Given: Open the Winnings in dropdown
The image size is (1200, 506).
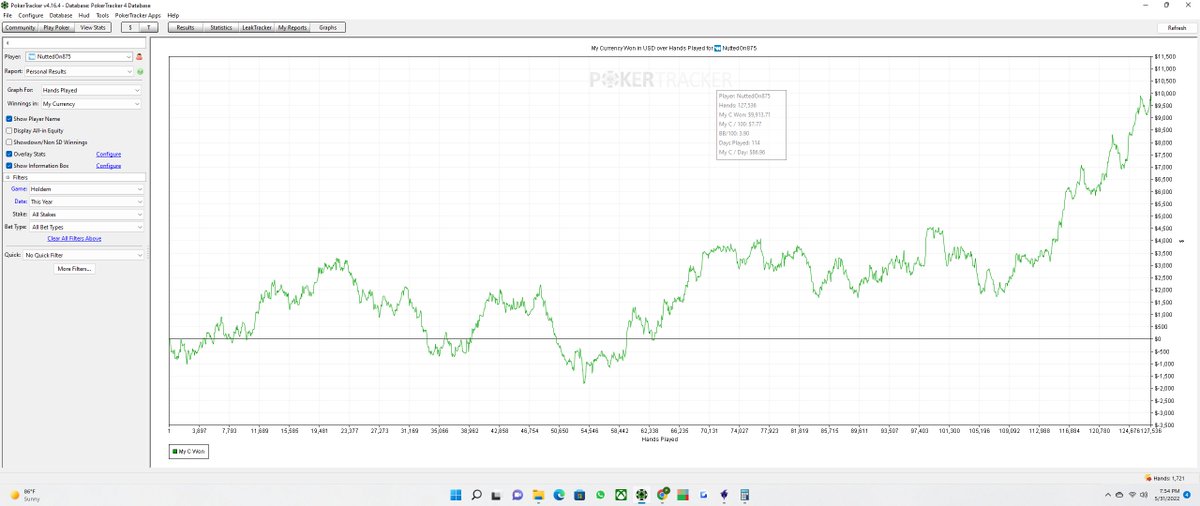Looking at the screenshot, I should coord(91,103).
